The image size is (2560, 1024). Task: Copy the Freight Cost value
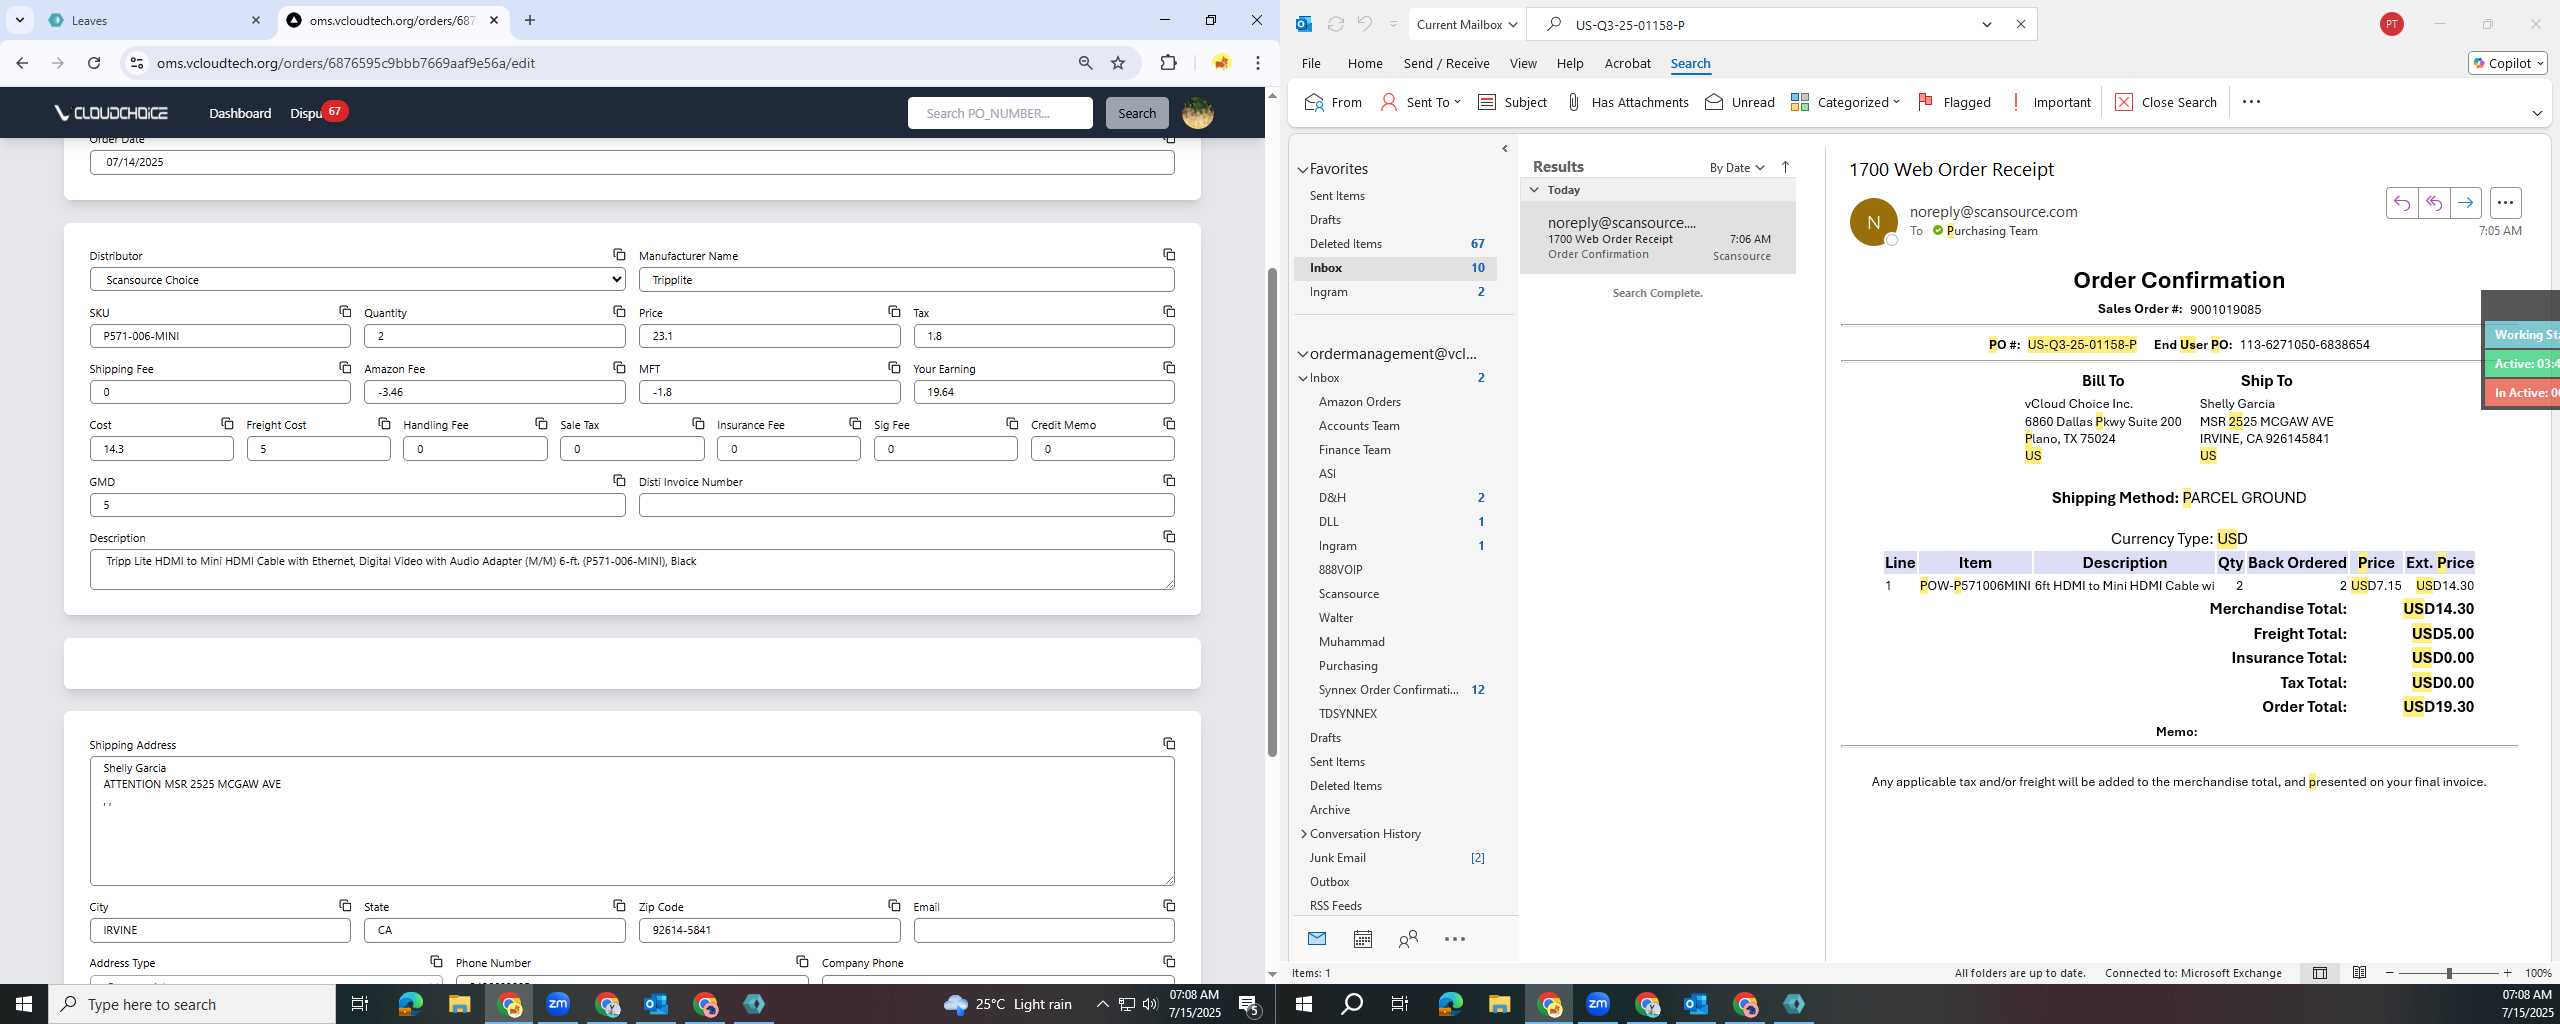pos(384,424)
